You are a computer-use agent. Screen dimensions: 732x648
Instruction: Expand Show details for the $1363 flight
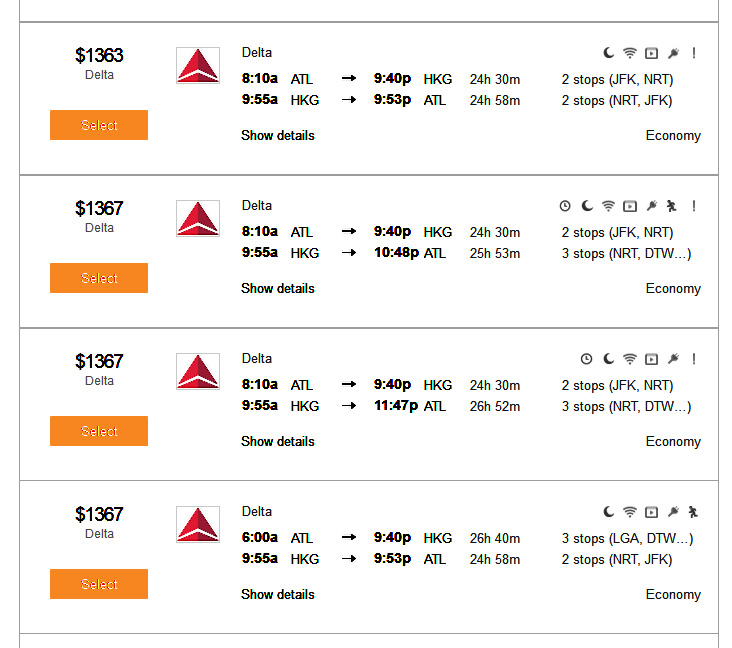(278, 135)
